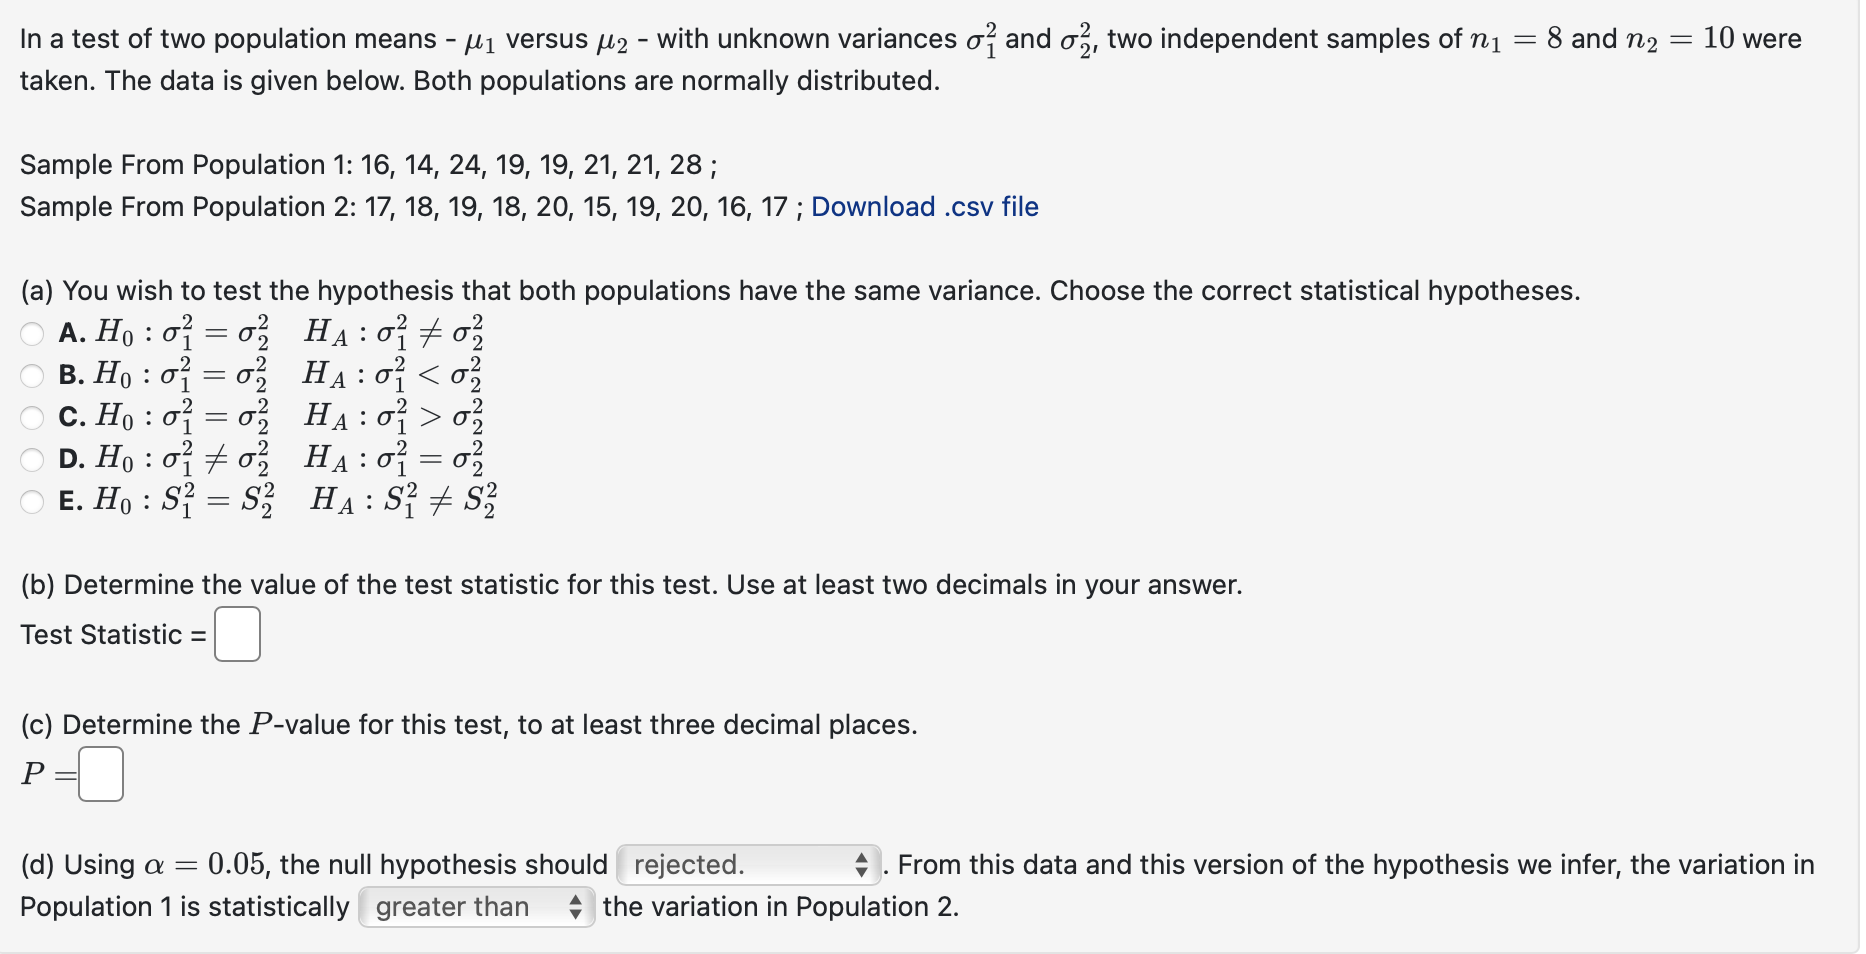Pick option D radio button
The height and width of the screenshot is (954, 1866).
(x=32, y=459)
